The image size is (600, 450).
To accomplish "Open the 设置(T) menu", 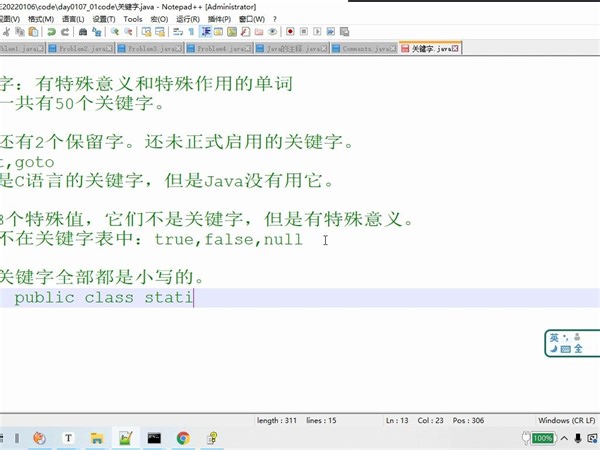I will (x=104, y=19).
